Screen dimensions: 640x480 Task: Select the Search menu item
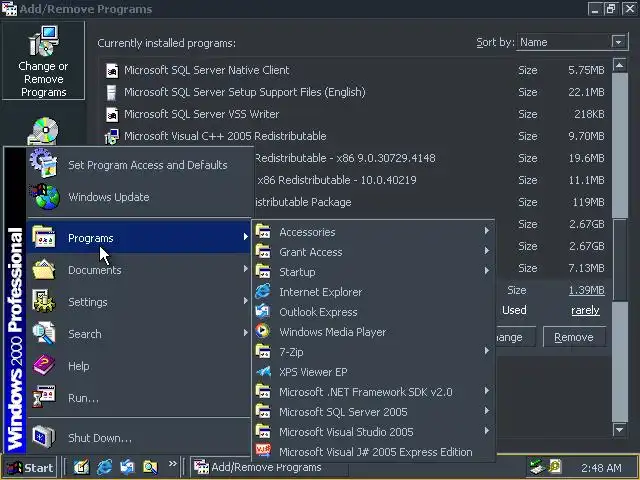click(139, 333)
